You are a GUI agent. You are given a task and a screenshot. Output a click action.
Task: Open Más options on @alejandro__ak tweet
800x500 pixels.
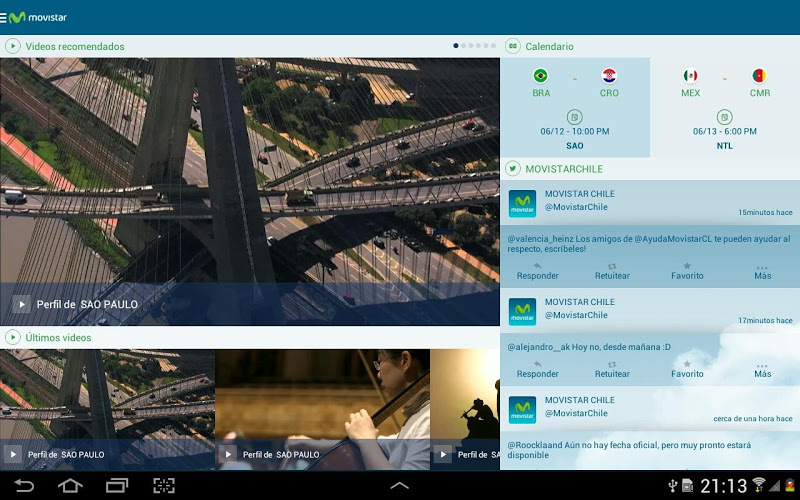[763, 369]
